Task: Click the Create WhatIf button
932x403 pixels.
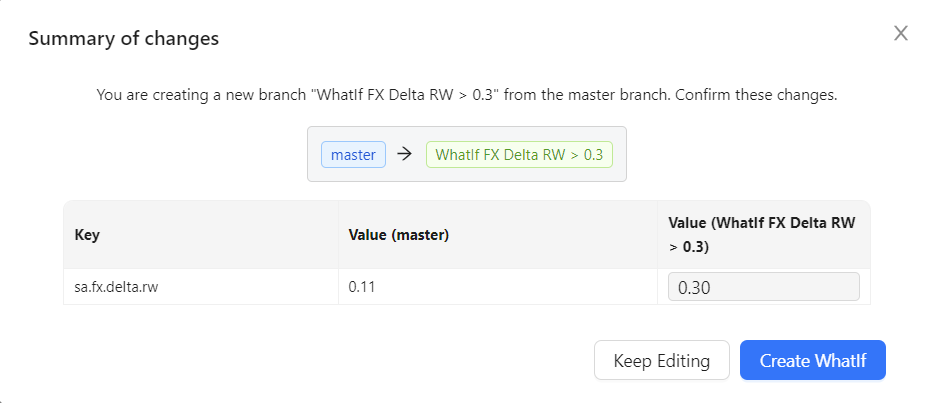Action: 813,360
